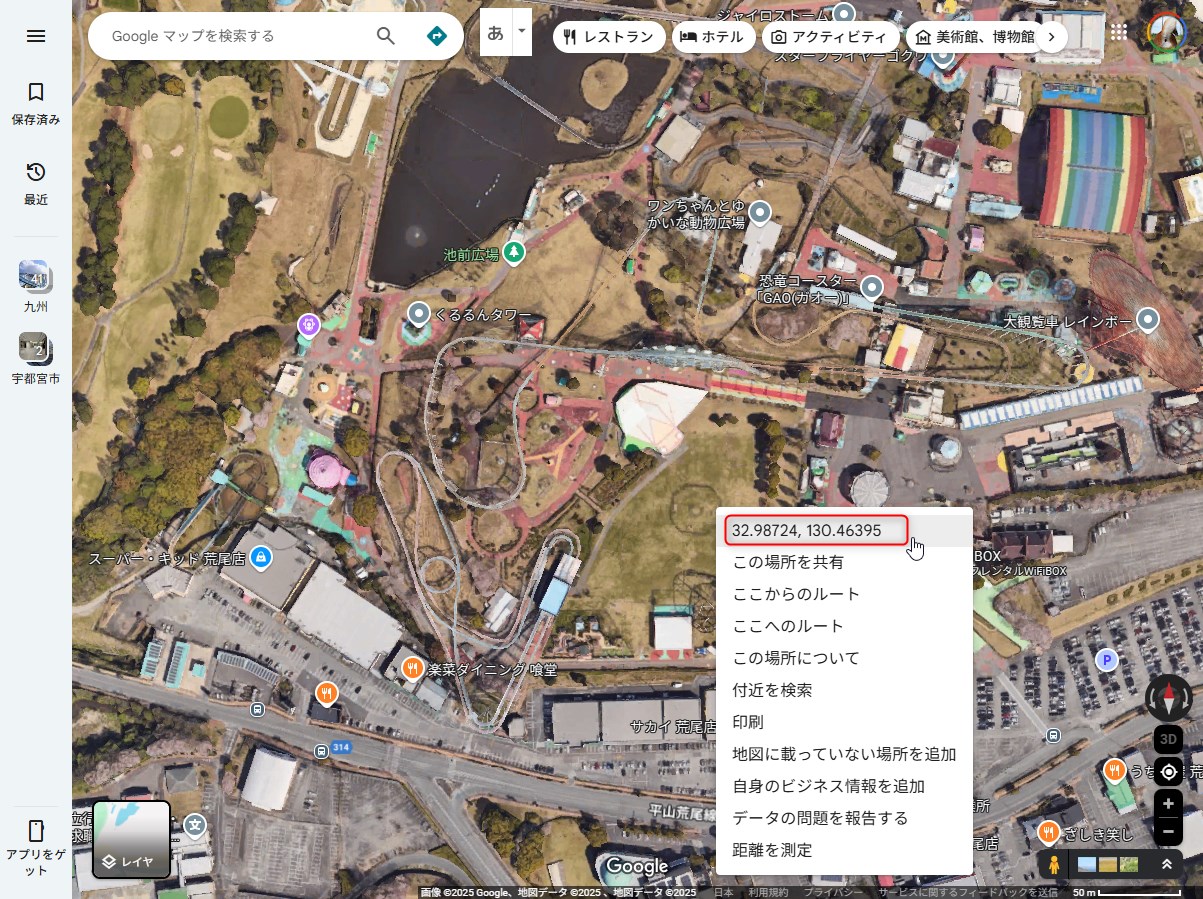
Task: Select この場所を共有 in context menu
Action: point(788,562)
